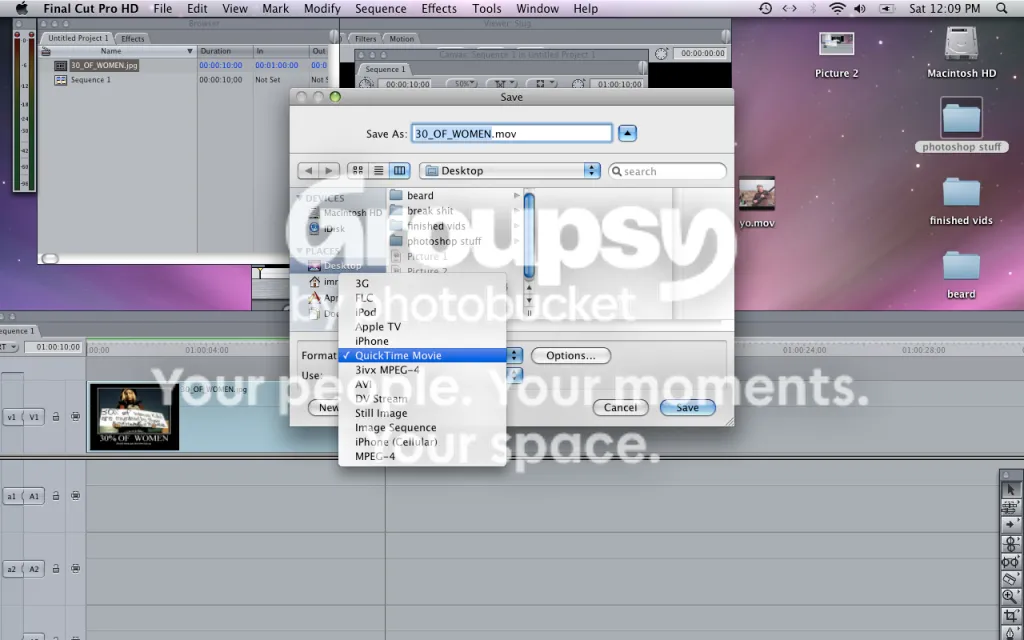Open Spotlight search in menu bar

coord(1002,8)
